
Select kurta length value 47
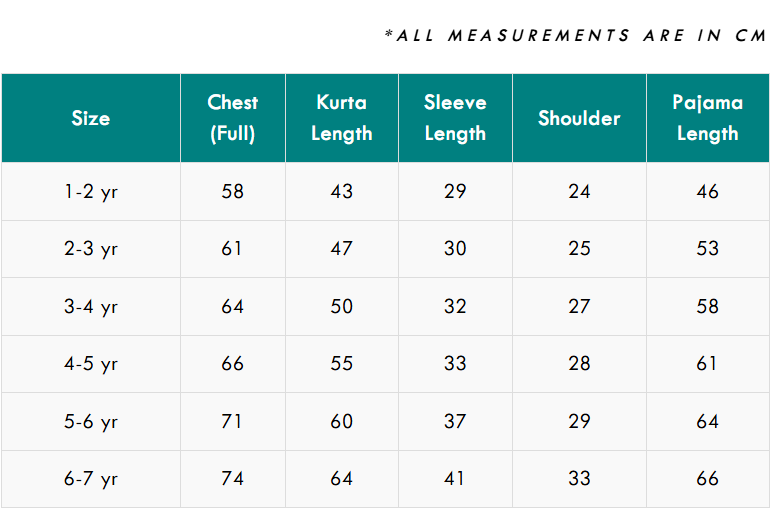[x=341, y=248]
